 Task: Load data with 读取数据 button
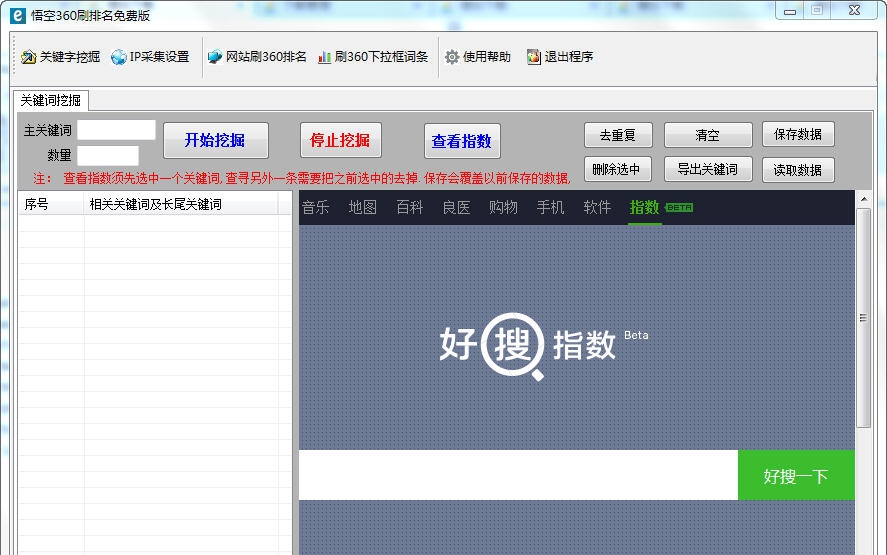[798, 170]
